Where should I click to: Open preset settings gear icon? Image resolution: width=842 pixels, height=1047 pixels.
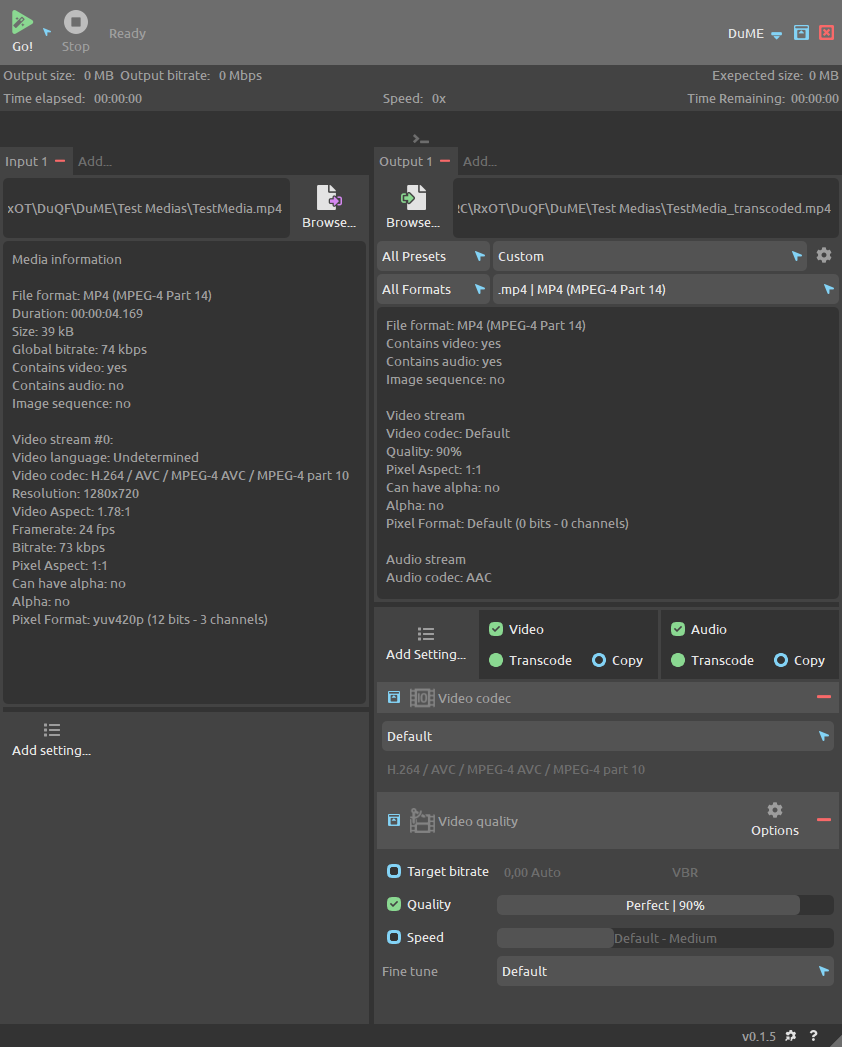[824, 255]
